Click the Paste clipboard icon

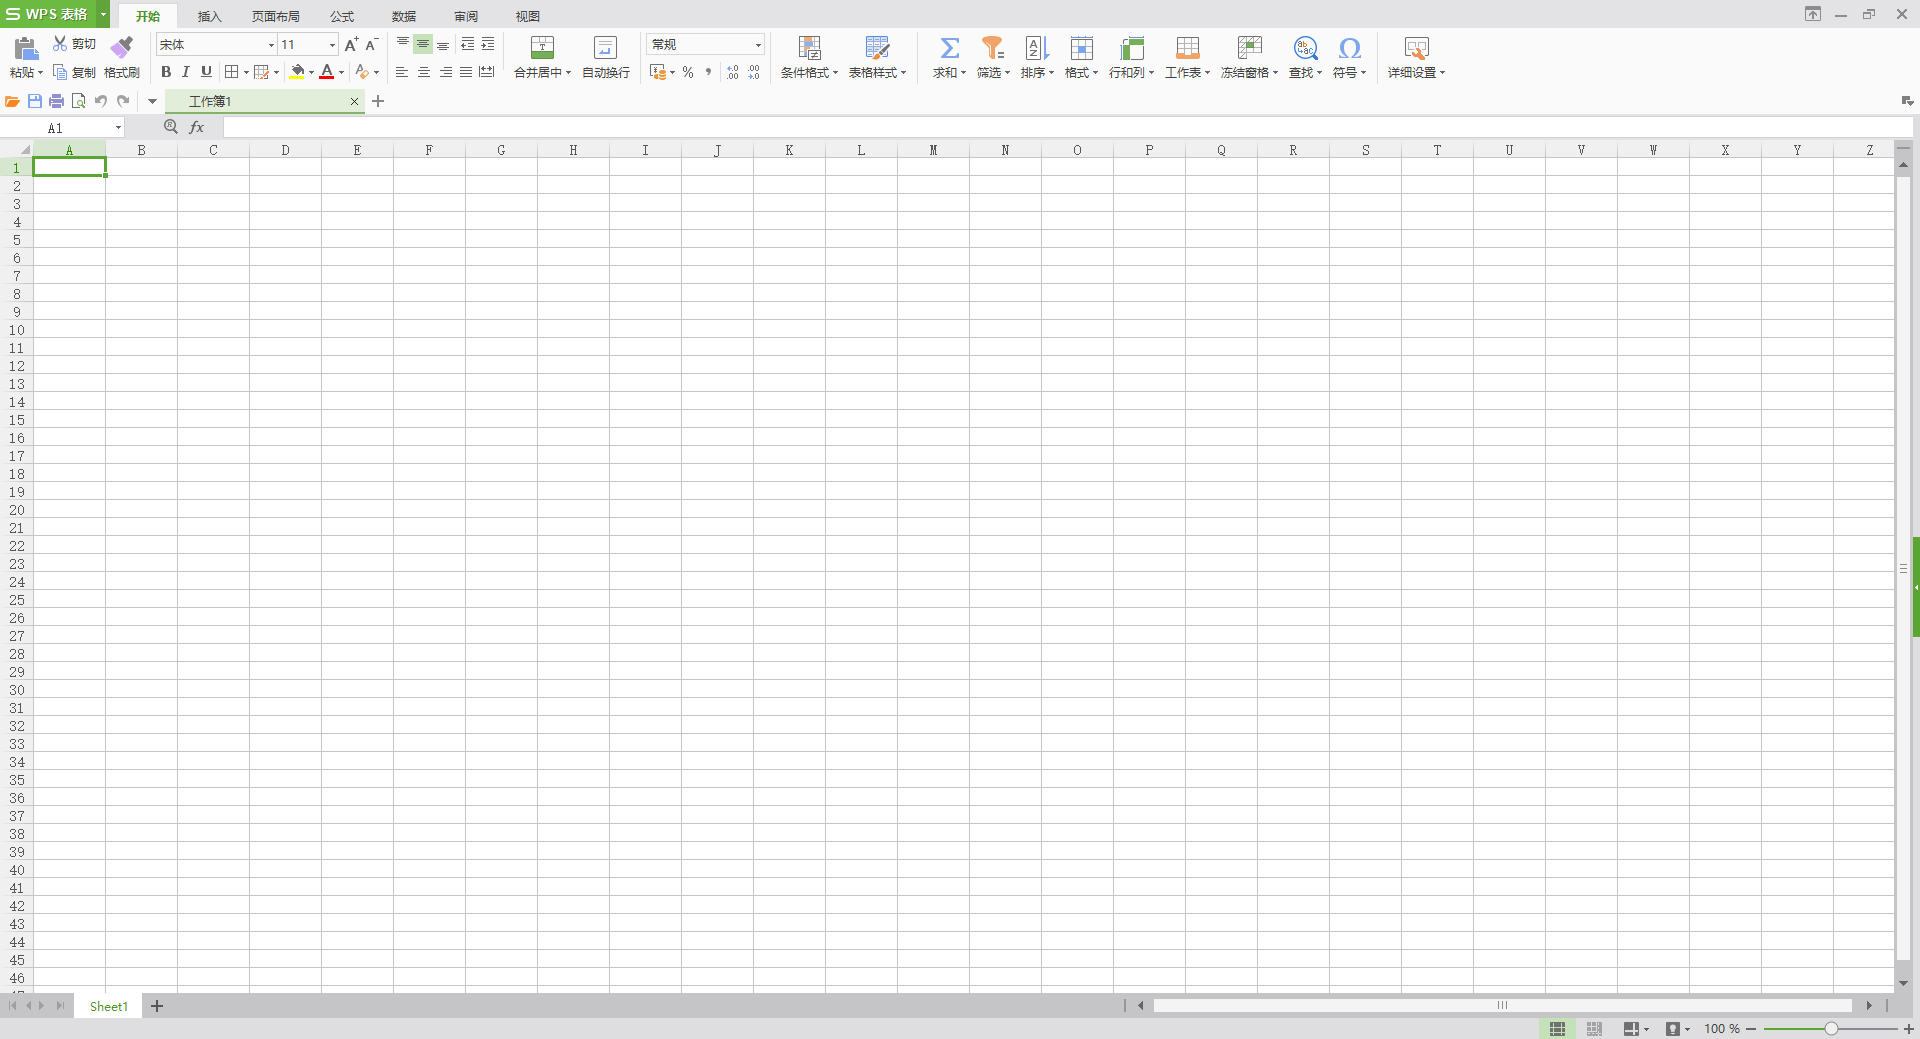click(26, 48)
